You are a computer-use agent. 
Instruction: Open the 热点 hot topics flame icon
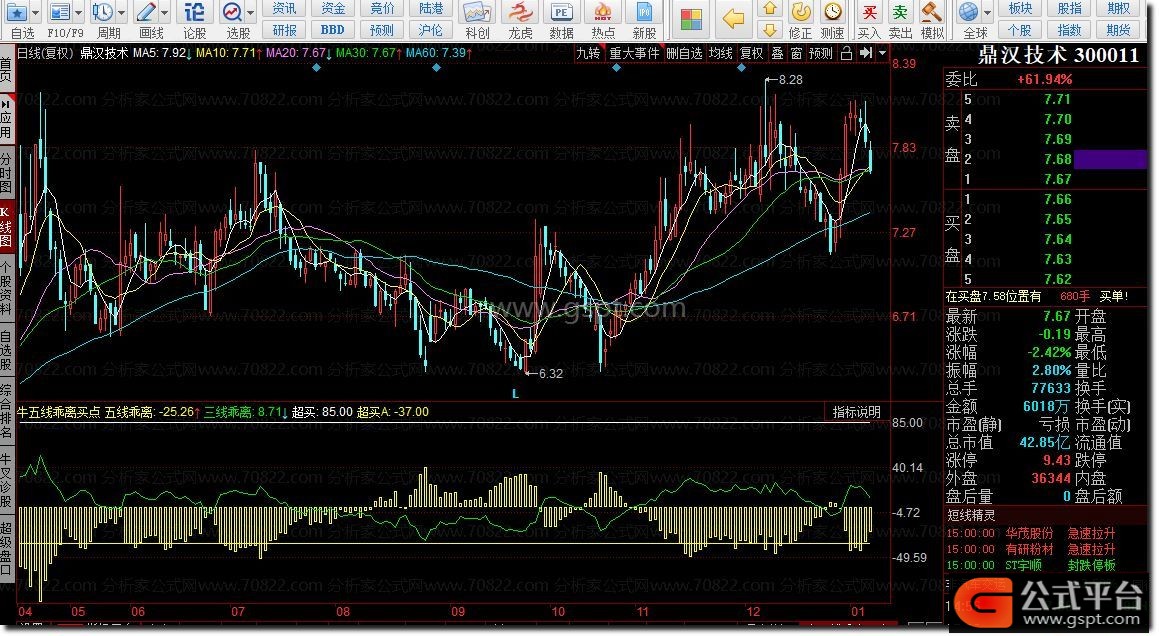[x=603, y=13]
